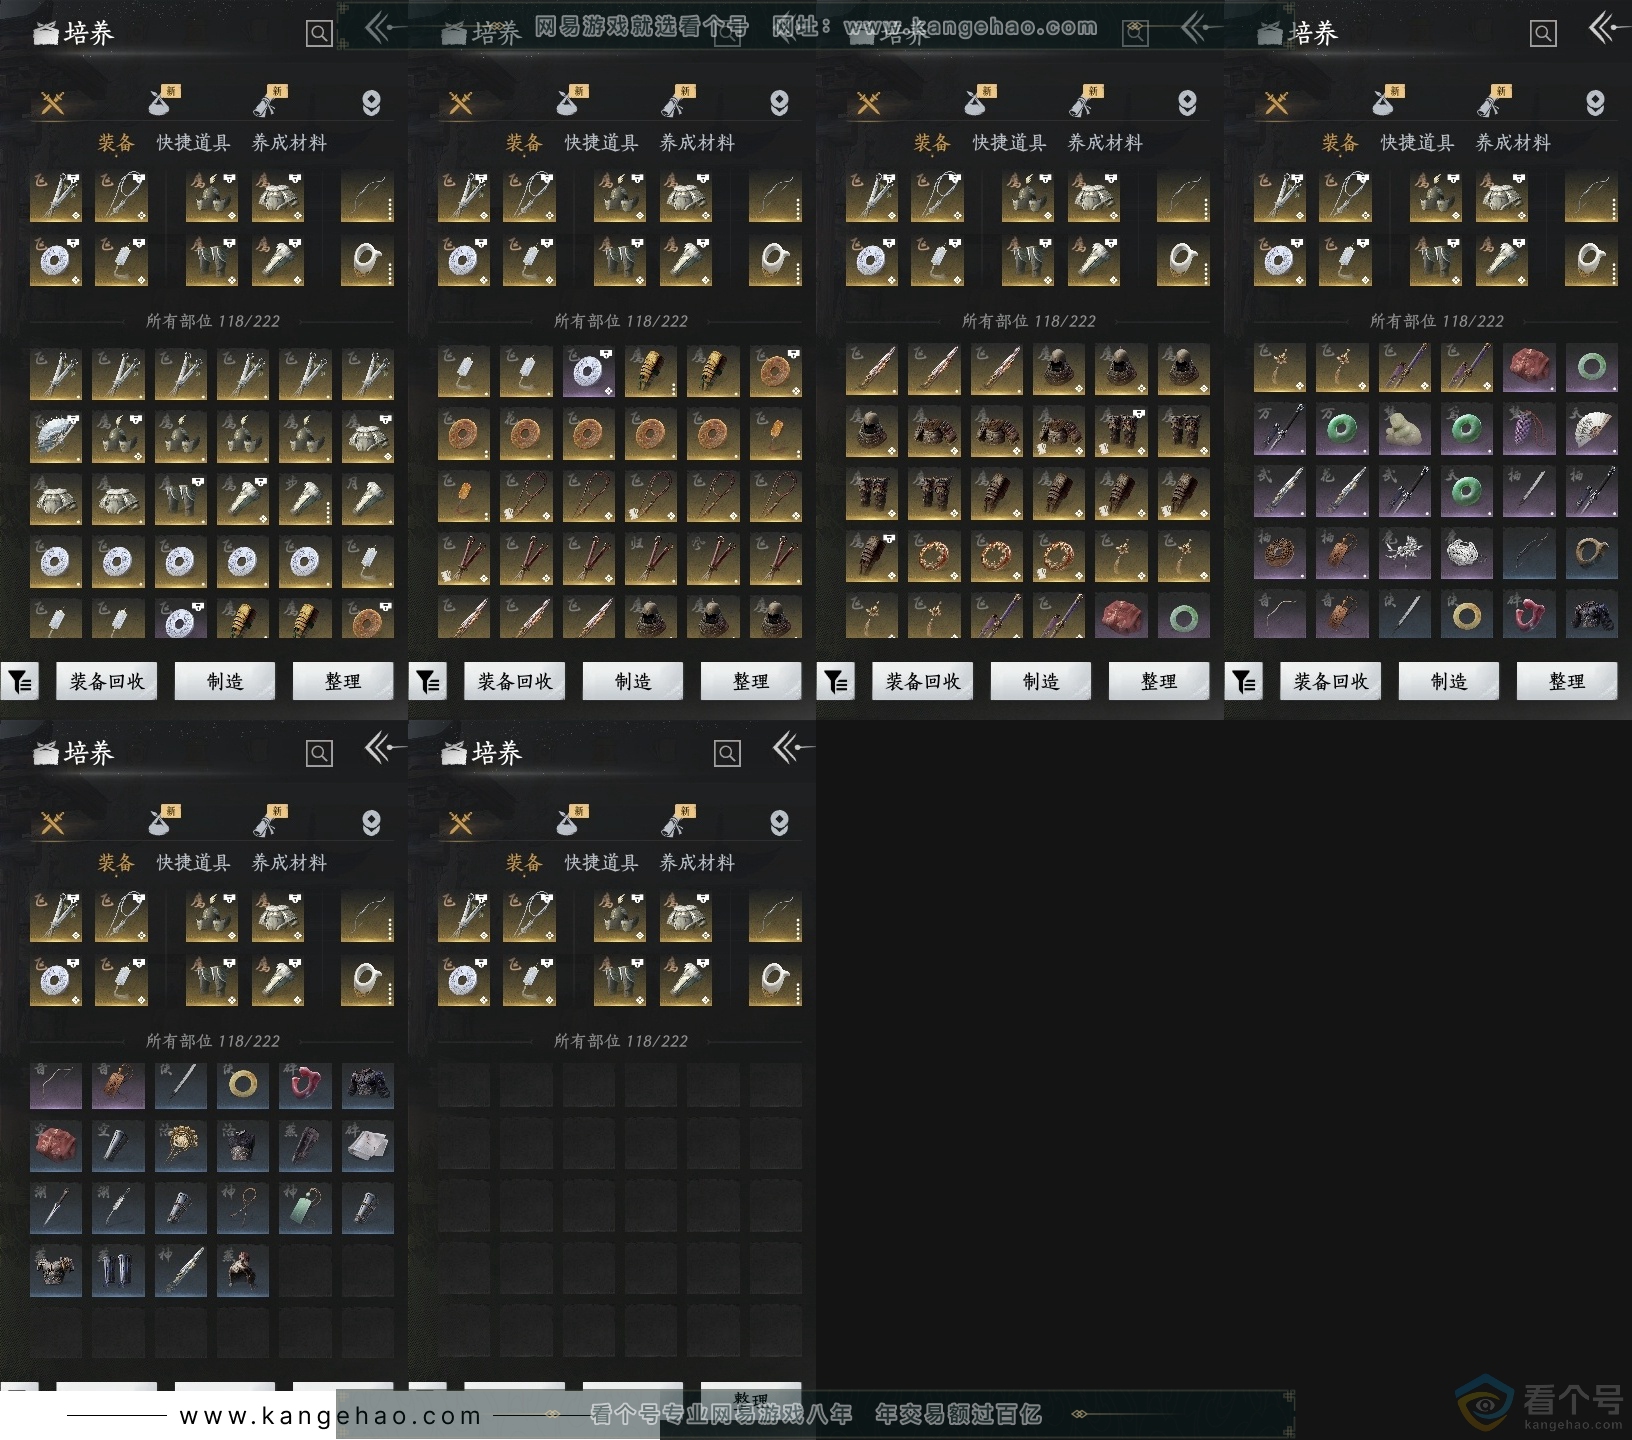Screen dimensions: 1632x1440
Task: Select purple-backed jade disc in second top panel
Action: pyautogui.click(x=589, y=370)
